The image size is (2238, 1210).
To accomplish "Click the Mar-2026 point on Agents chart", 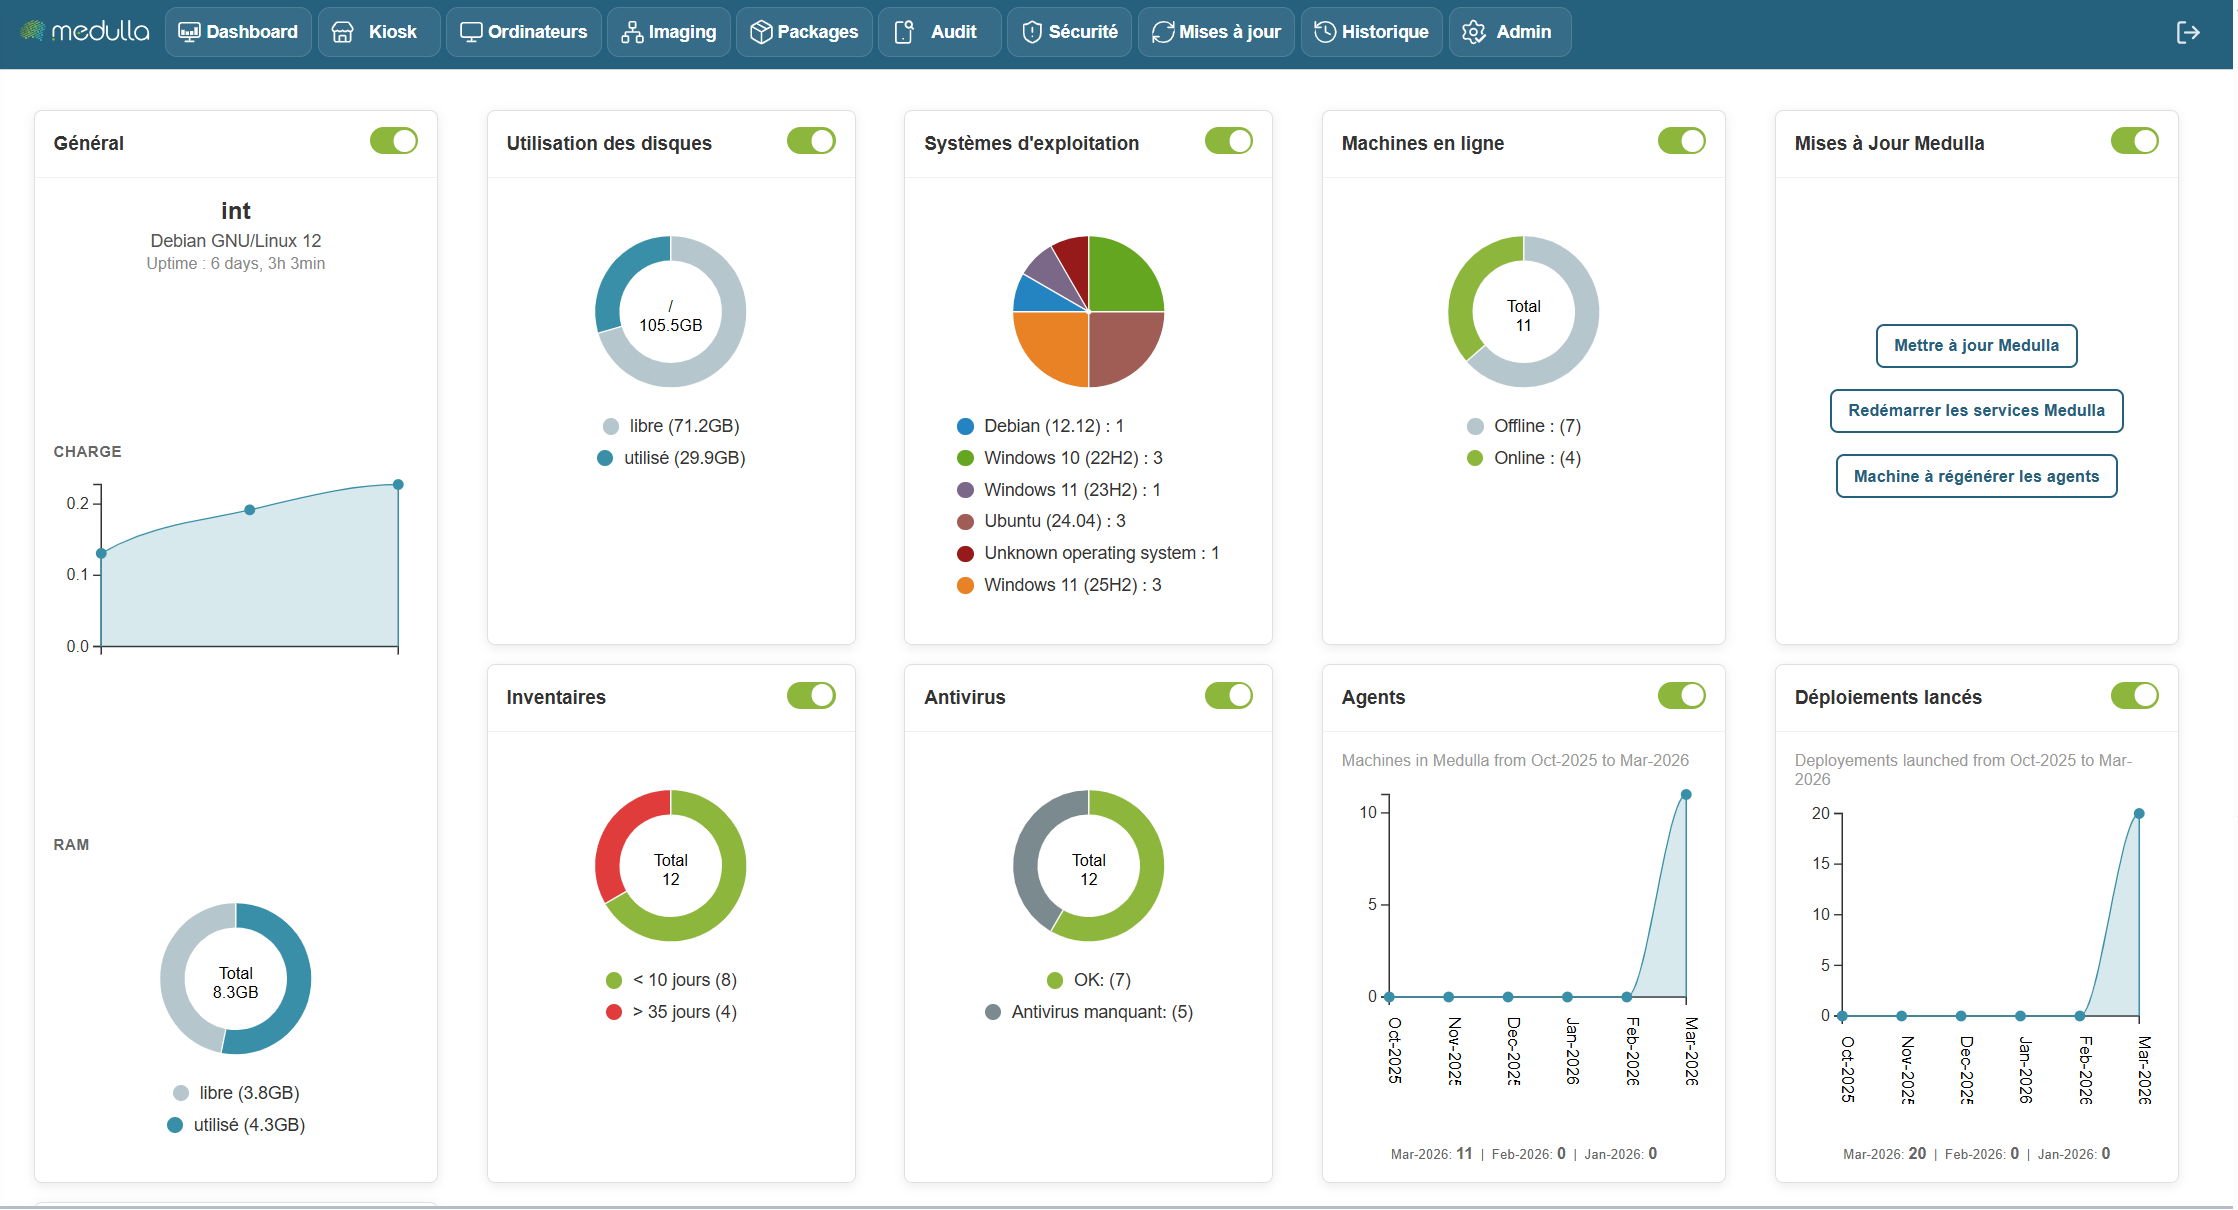I will [x=1686, y=795].
